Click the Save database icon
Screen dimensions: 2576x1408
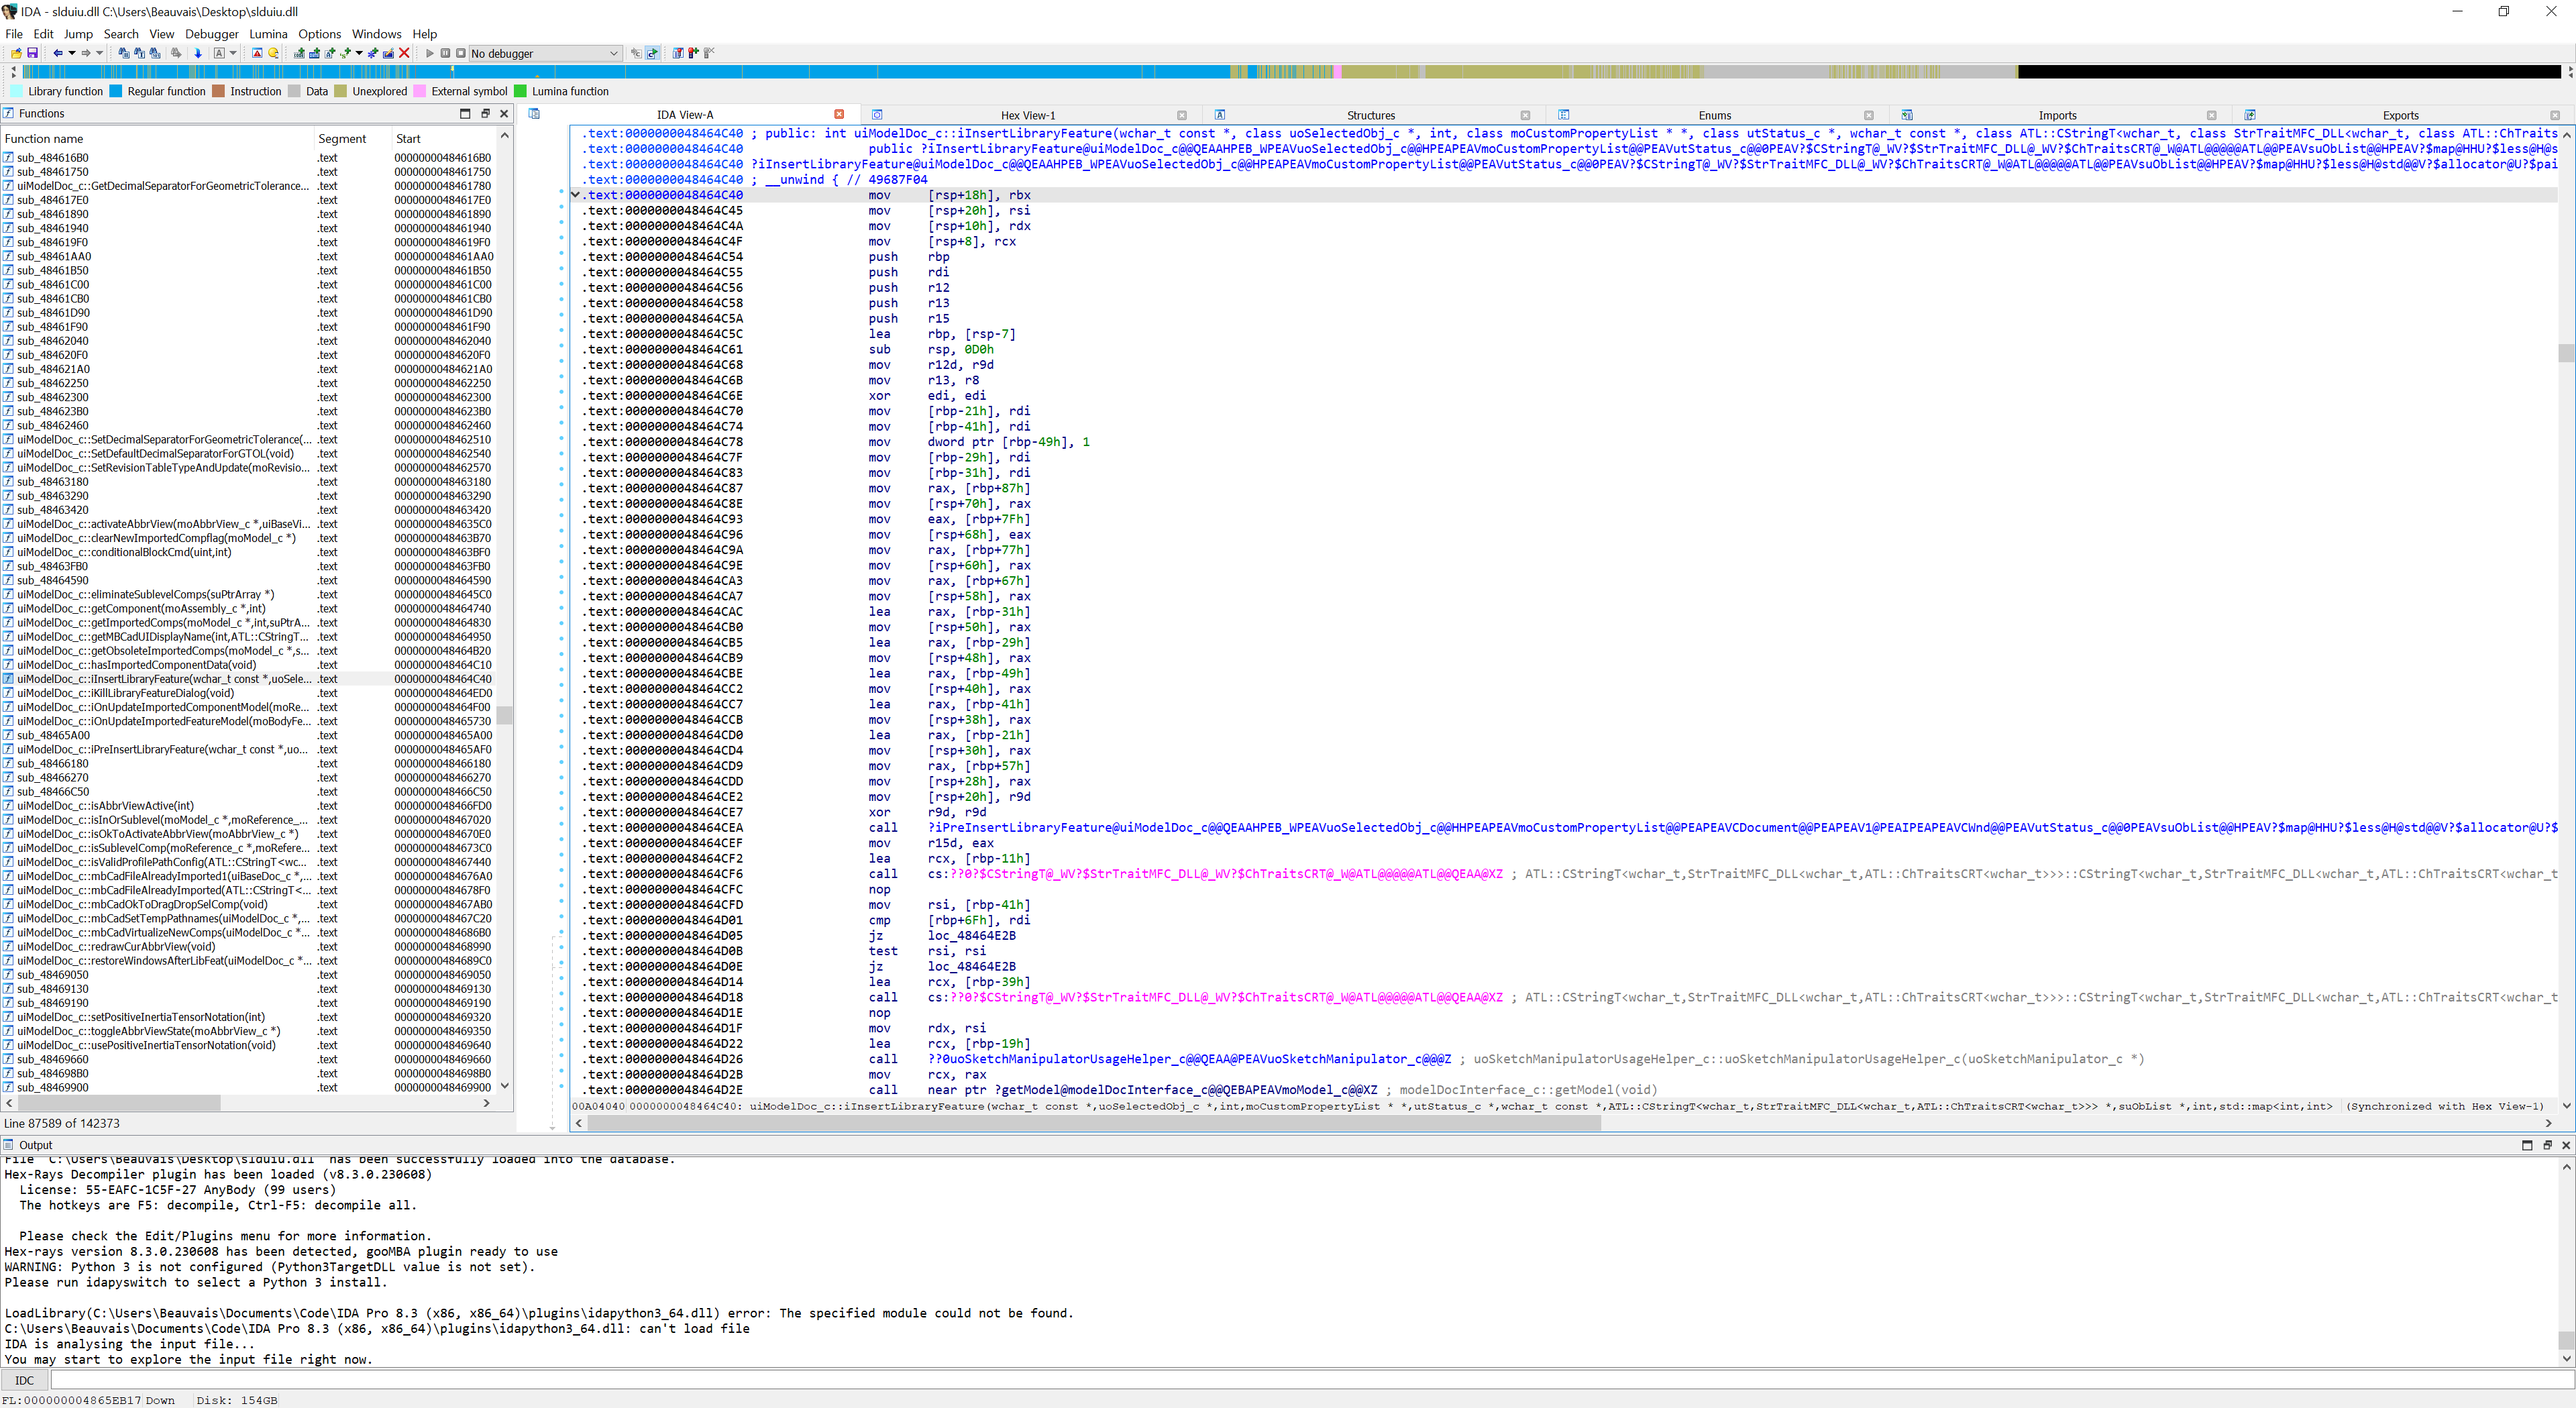(x=32, y=53)
